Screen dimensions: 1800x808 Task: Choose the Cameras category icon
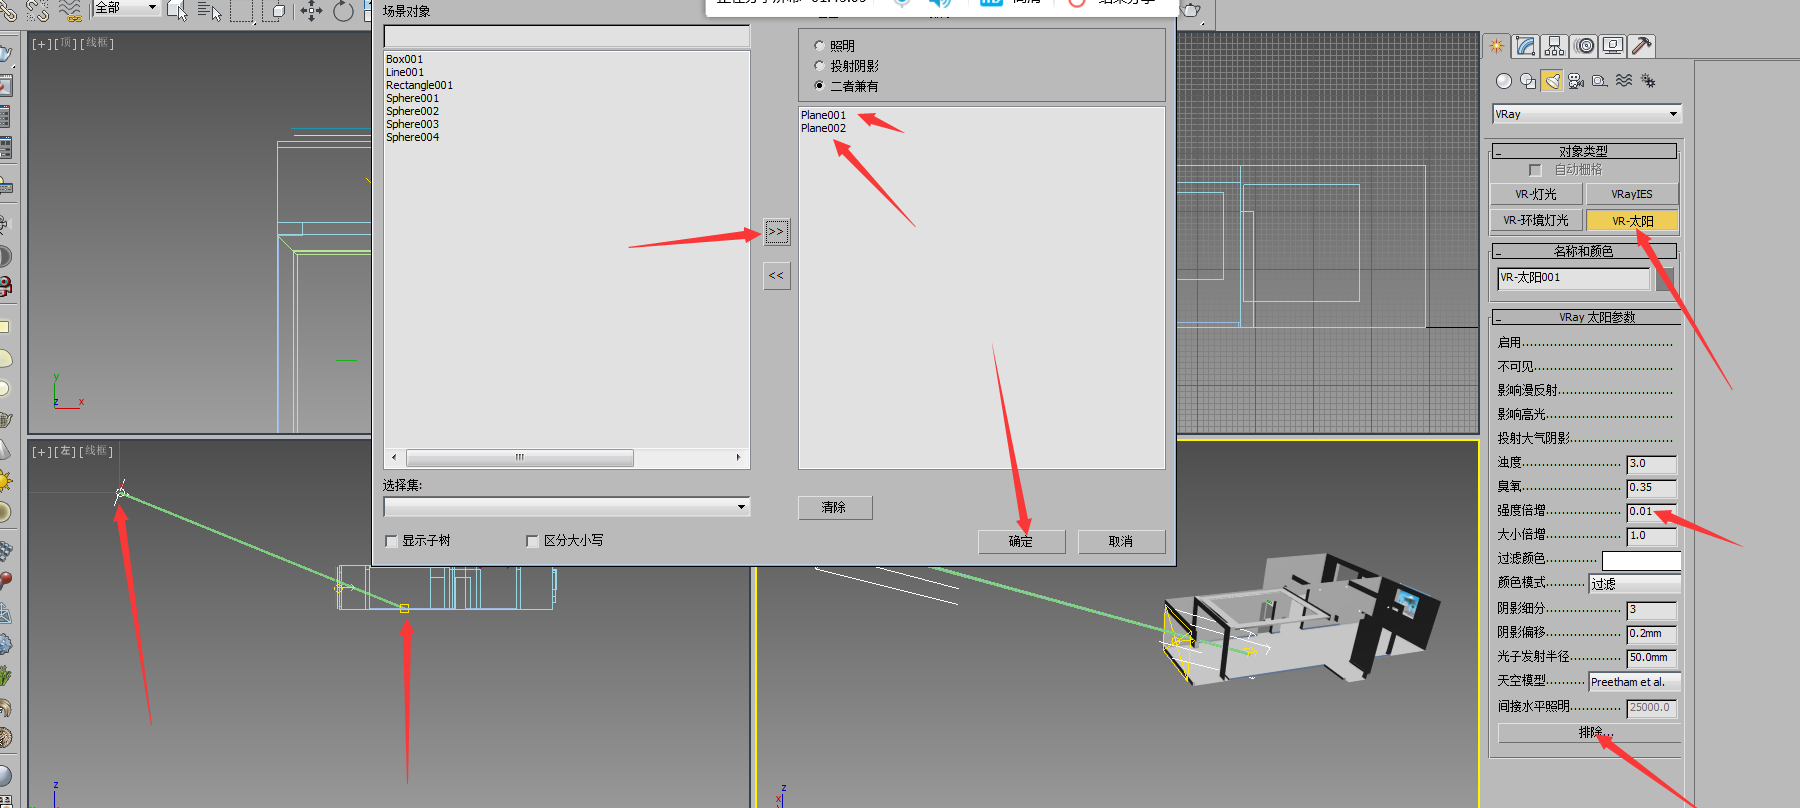click(x=1576, y=81)
